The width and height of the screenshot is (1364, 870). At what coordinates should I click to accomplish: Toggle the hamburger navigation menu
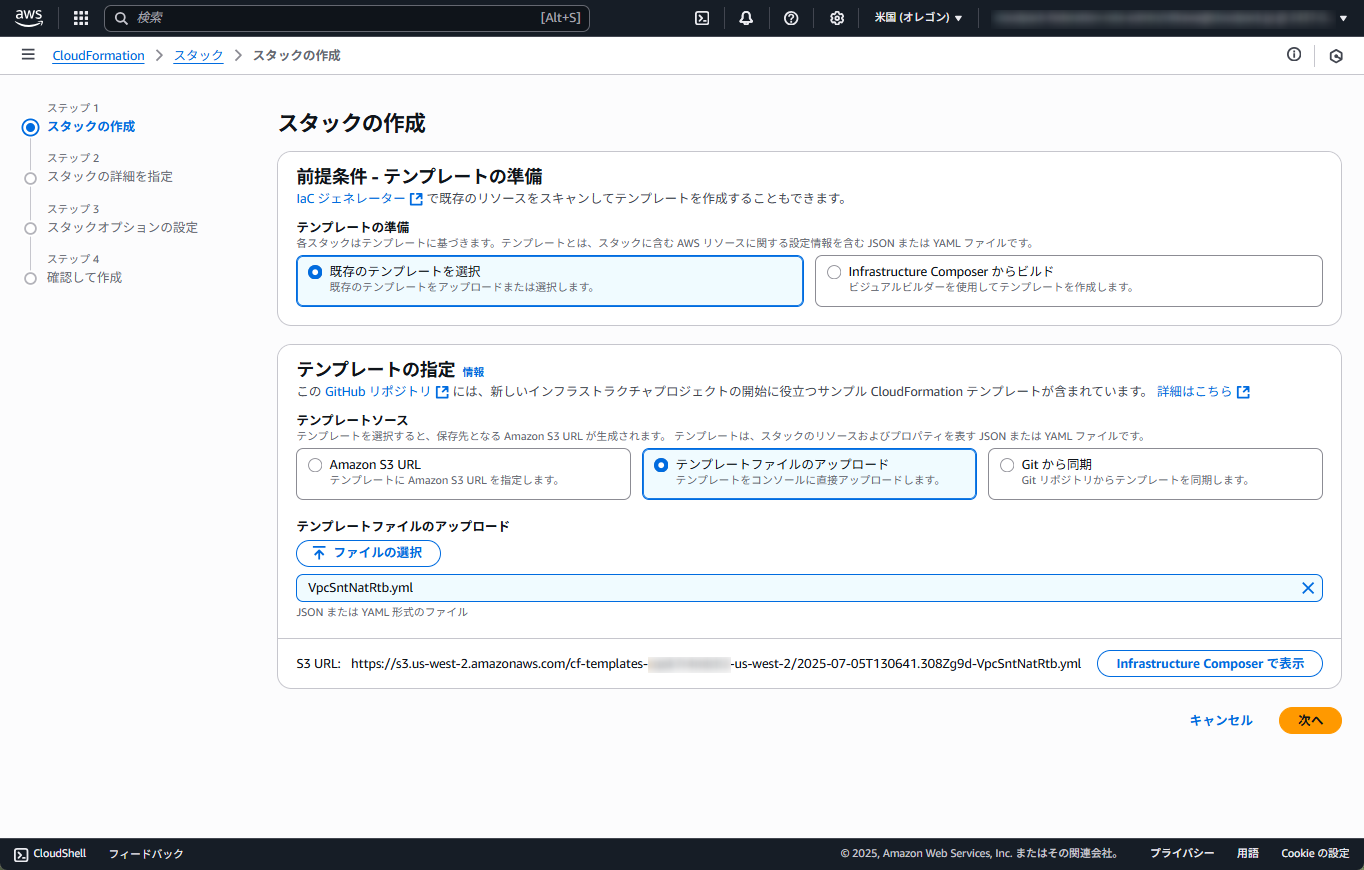click(x=28, y=55)
